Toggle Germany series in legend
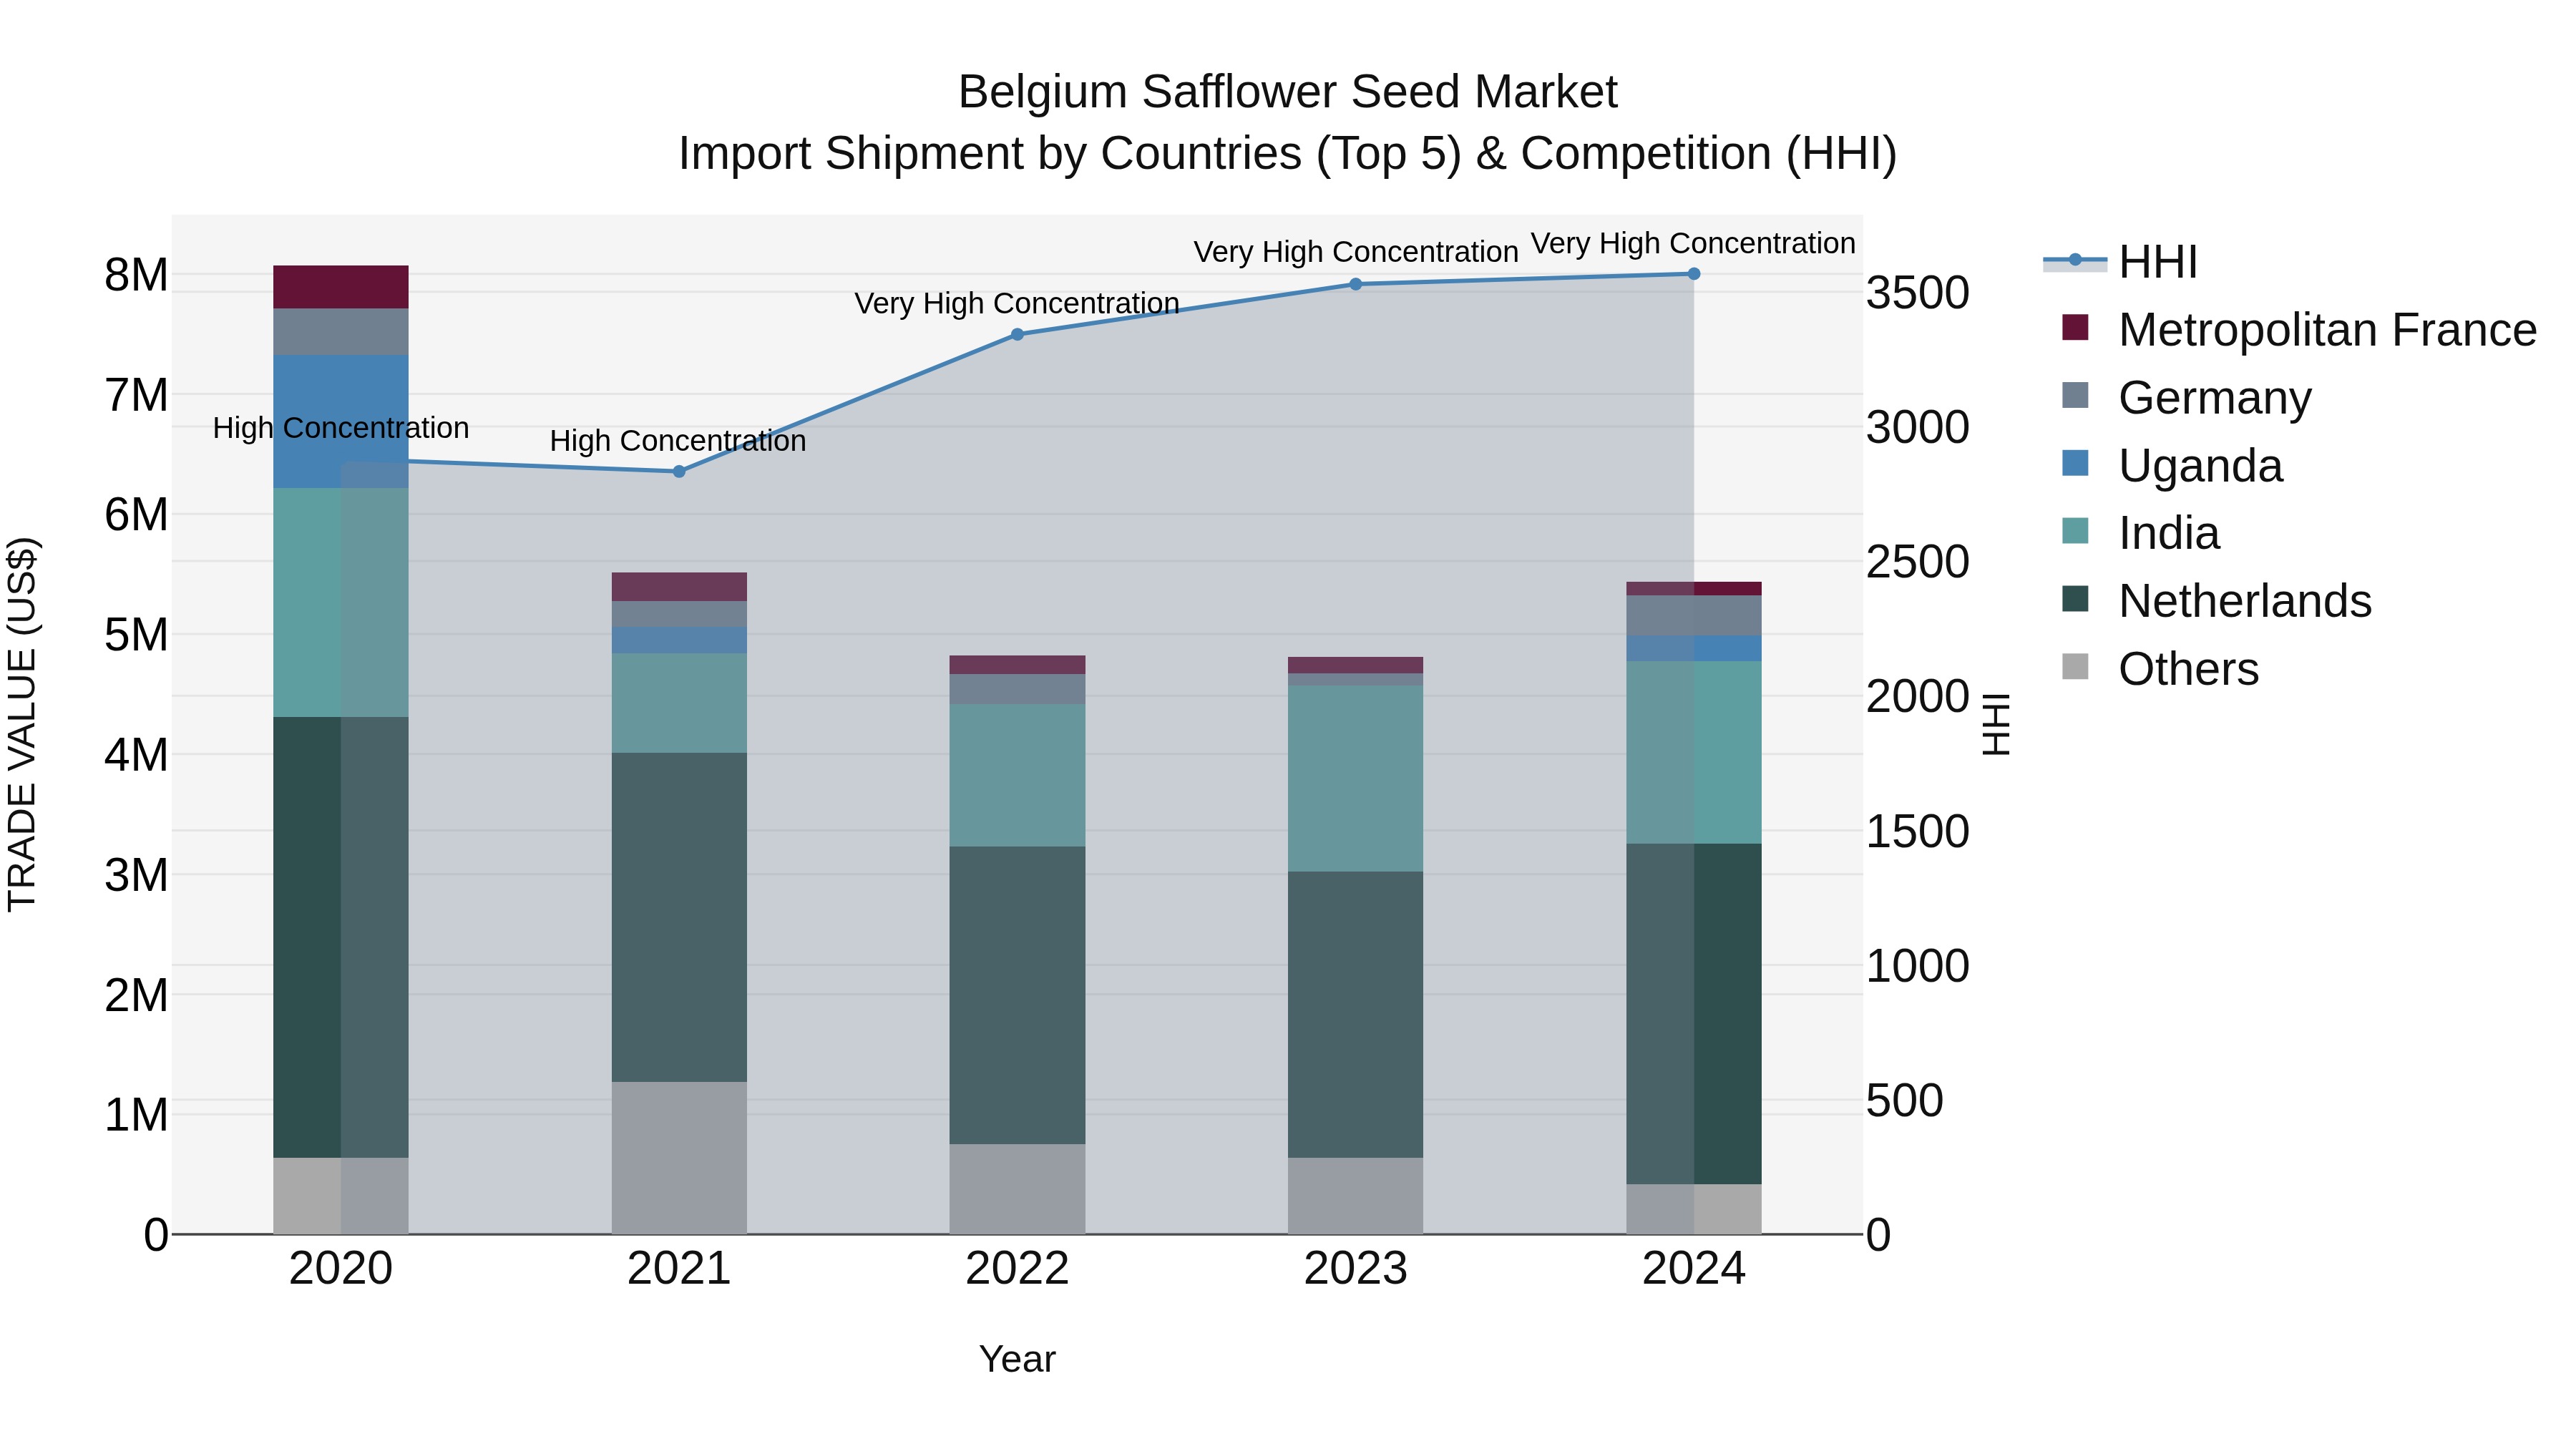The height and width of the screenshot is (1449, 2576). click(2186, 397)
